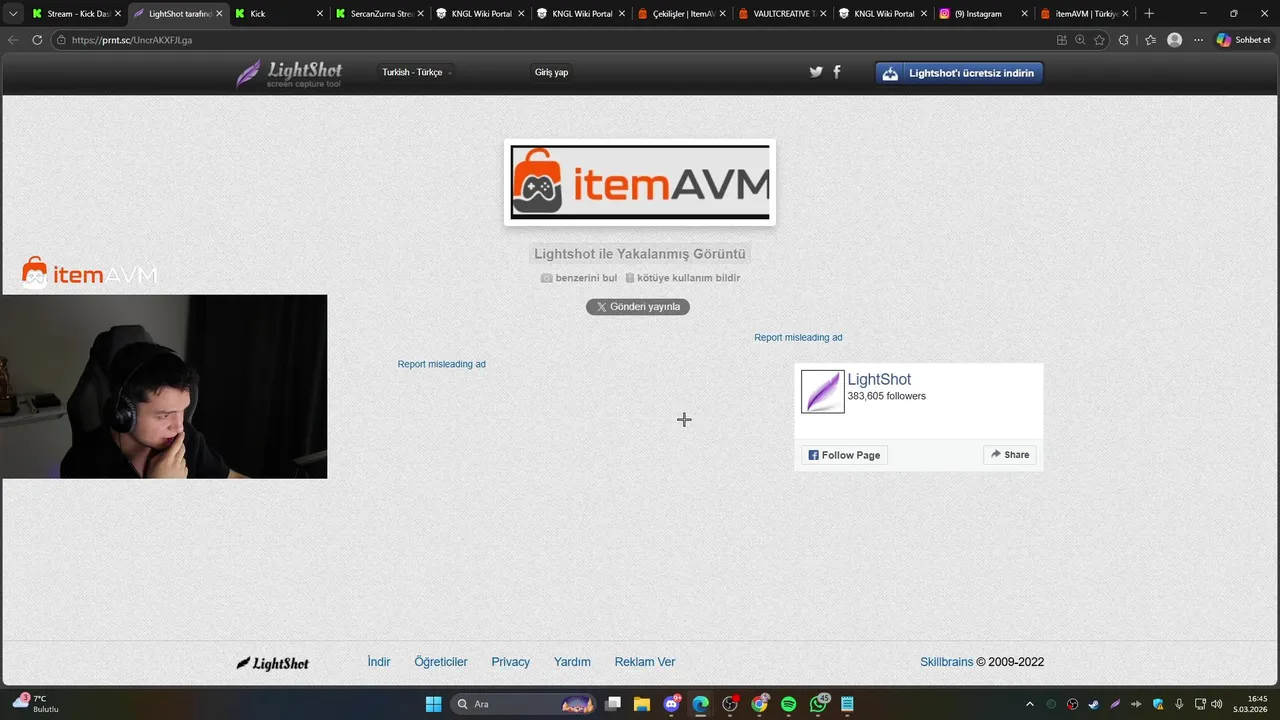Click the X Gönderi yayınla button
Screen dimensions: 1280x720
(638, 307)
